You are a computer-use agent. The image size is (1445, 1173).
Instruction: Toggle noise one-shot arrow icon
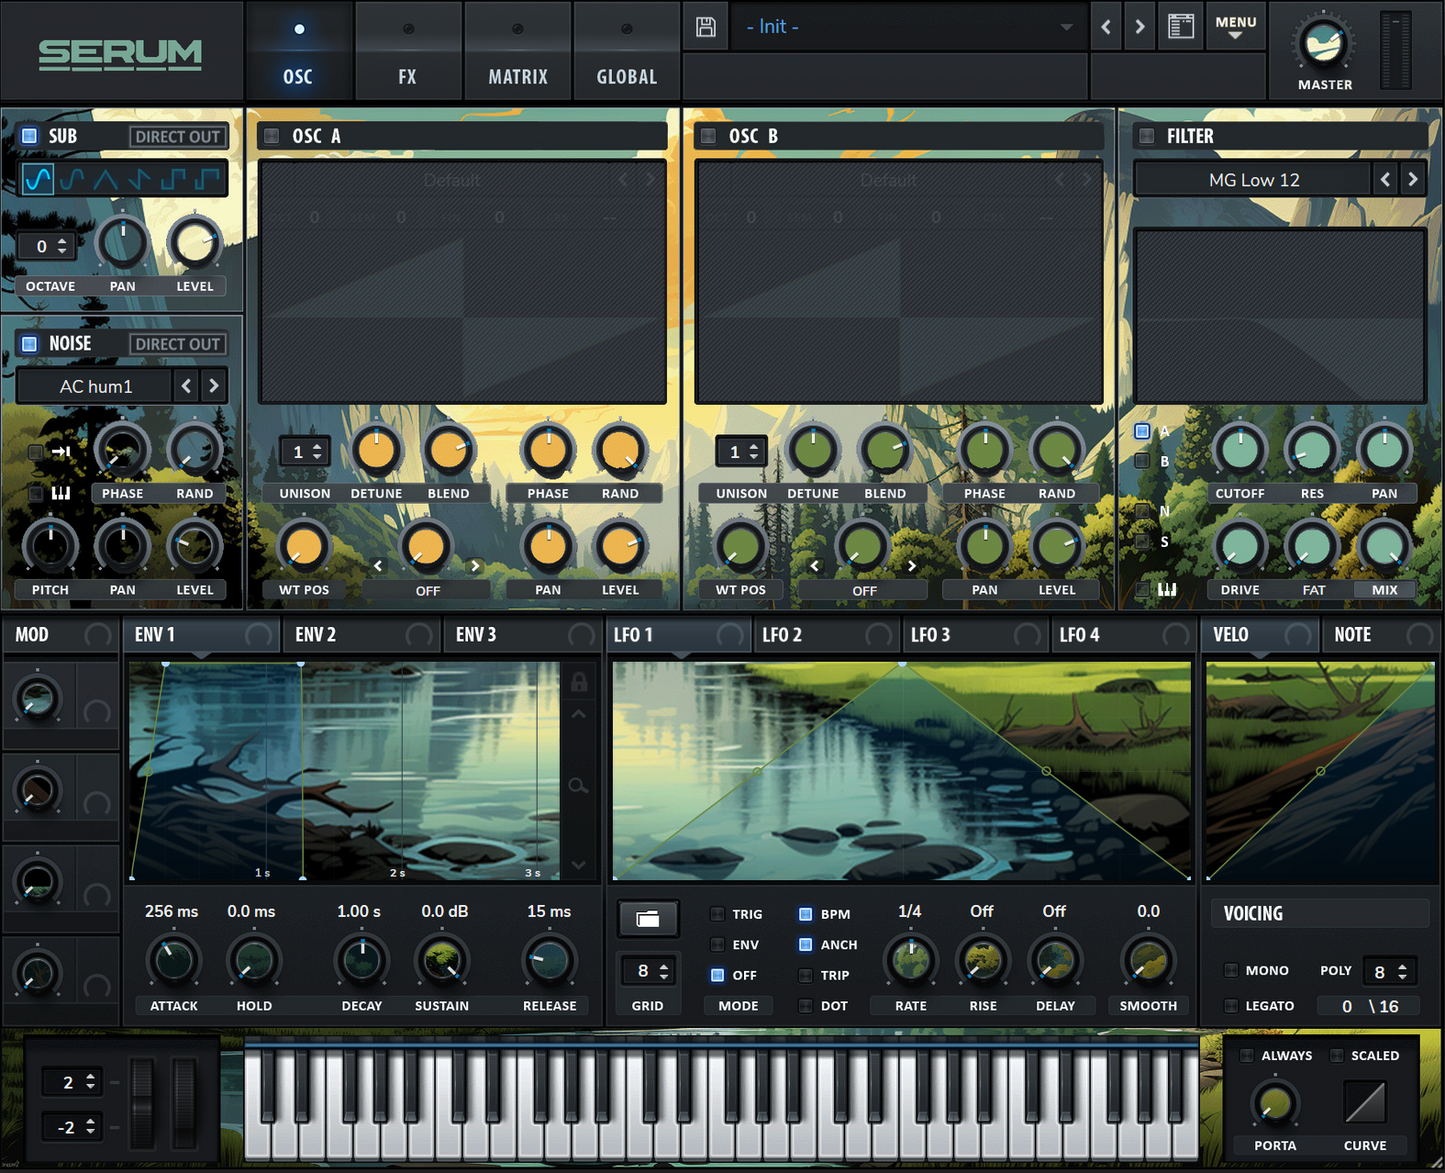point(61,452)
